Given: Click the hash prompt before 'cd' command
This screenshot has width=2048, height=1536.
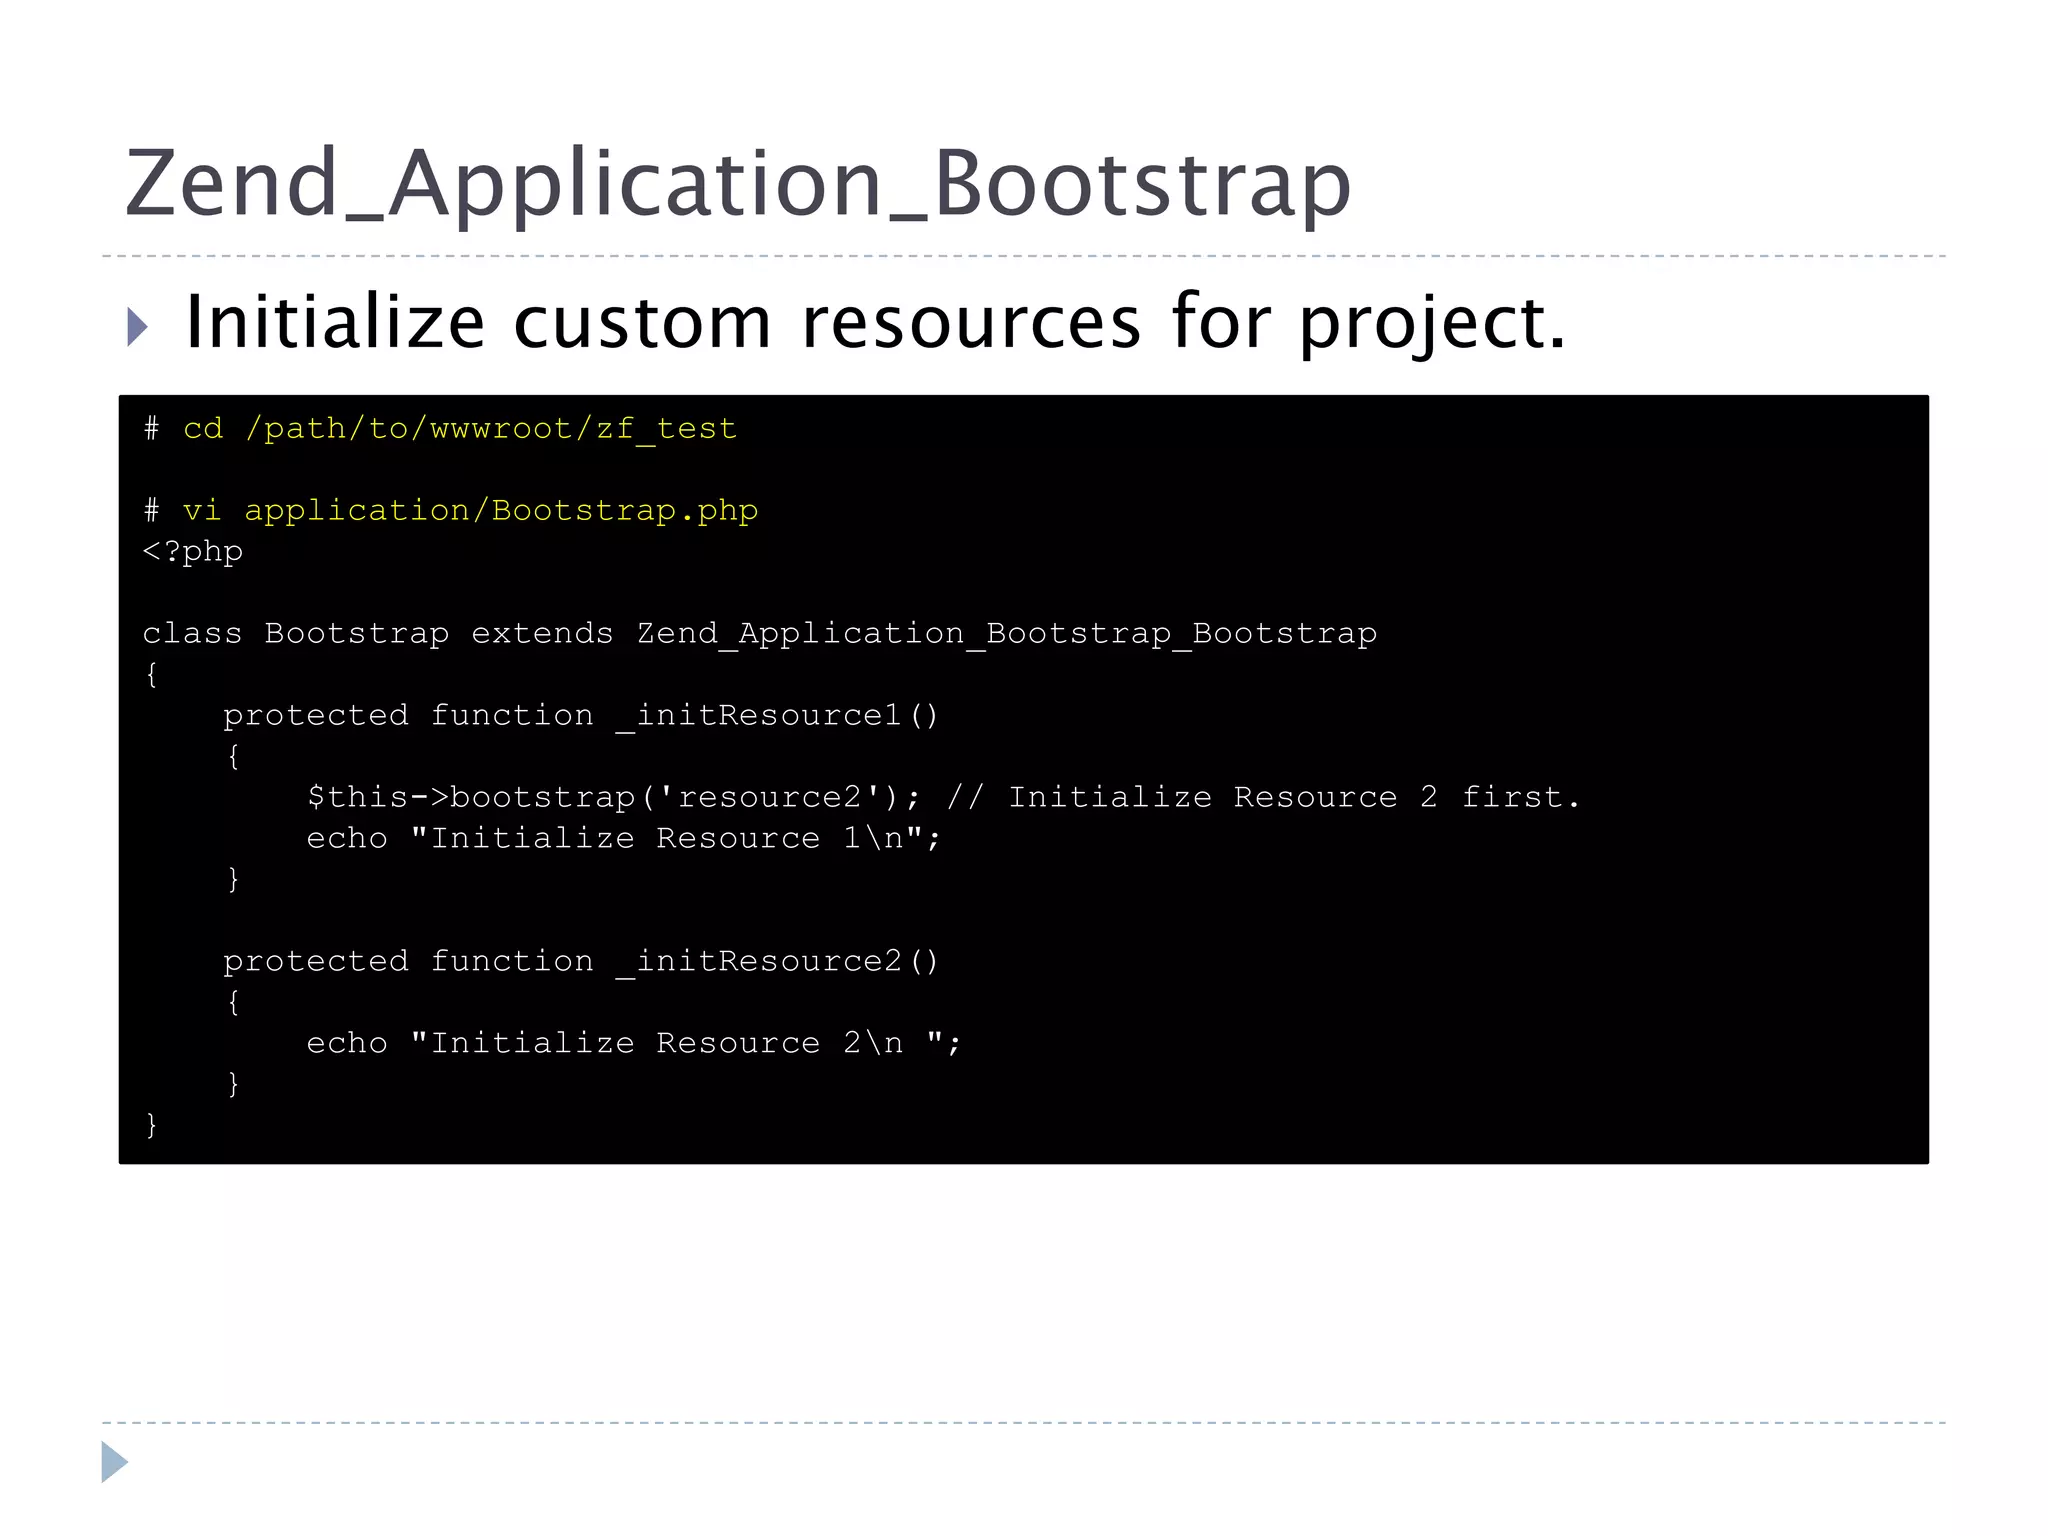Looking at the screenshot, I should 151,429.
